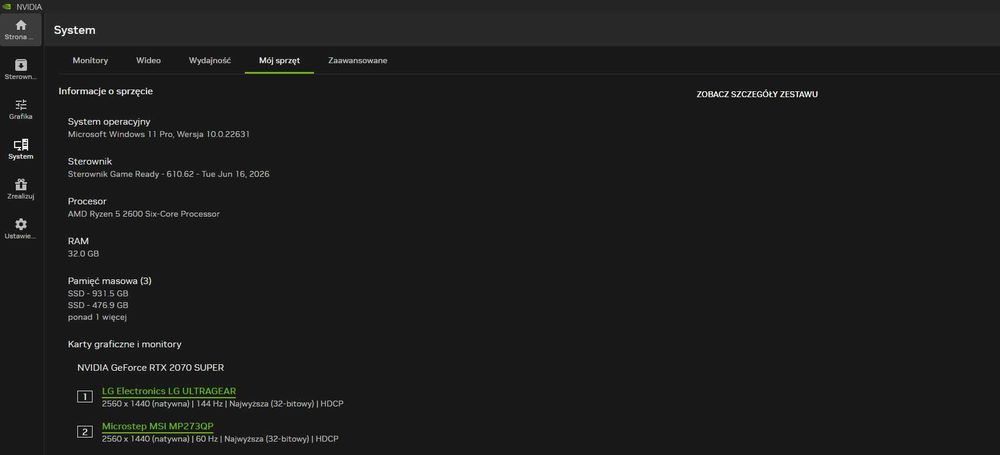Screen dimensions: 1000x455
Task: Click the 'Sterownik' label
Action: click(90, 161)
